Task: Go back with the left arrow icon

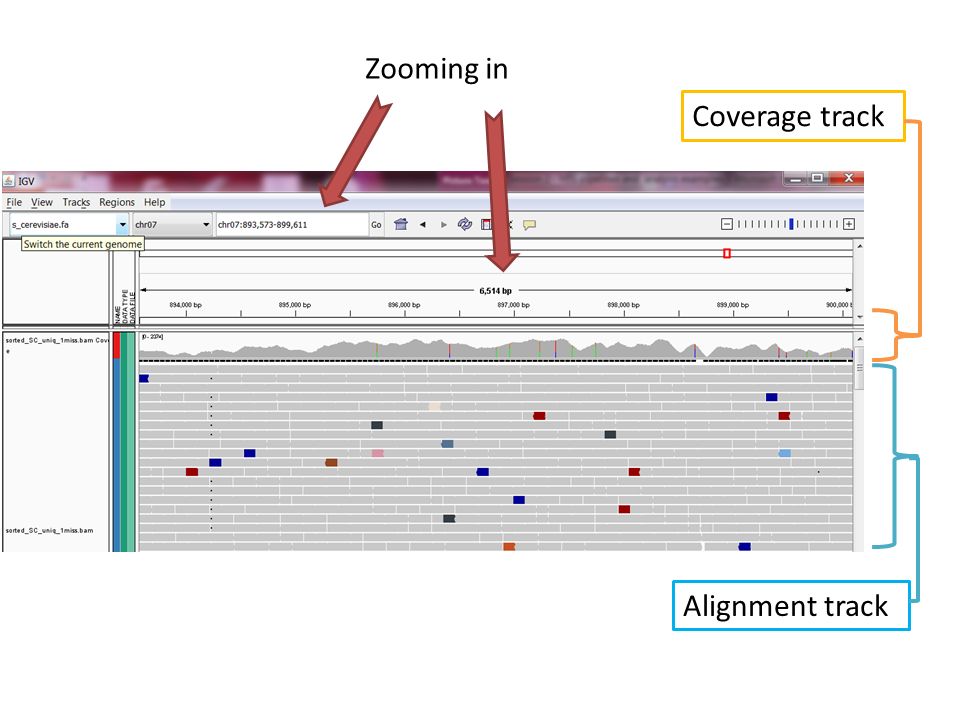Action: (422, 225)
